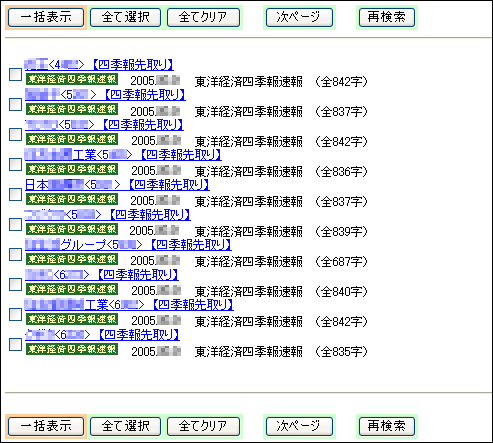This screenshot has height=443, width=493.
Task: Click the character count text (全835字)
Action: coord(341,352)
